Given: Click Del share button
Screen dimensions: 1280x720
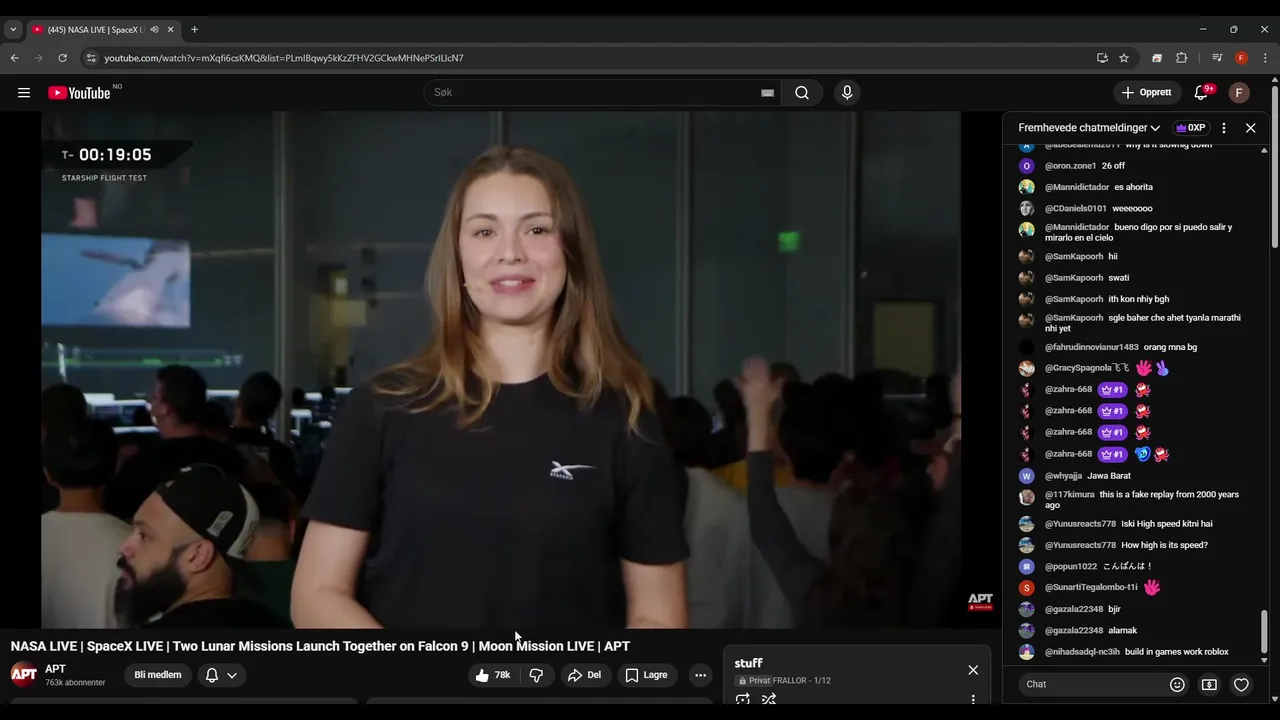Looking at the screenshot, I should pyautogui.click(x=584, y=675).
